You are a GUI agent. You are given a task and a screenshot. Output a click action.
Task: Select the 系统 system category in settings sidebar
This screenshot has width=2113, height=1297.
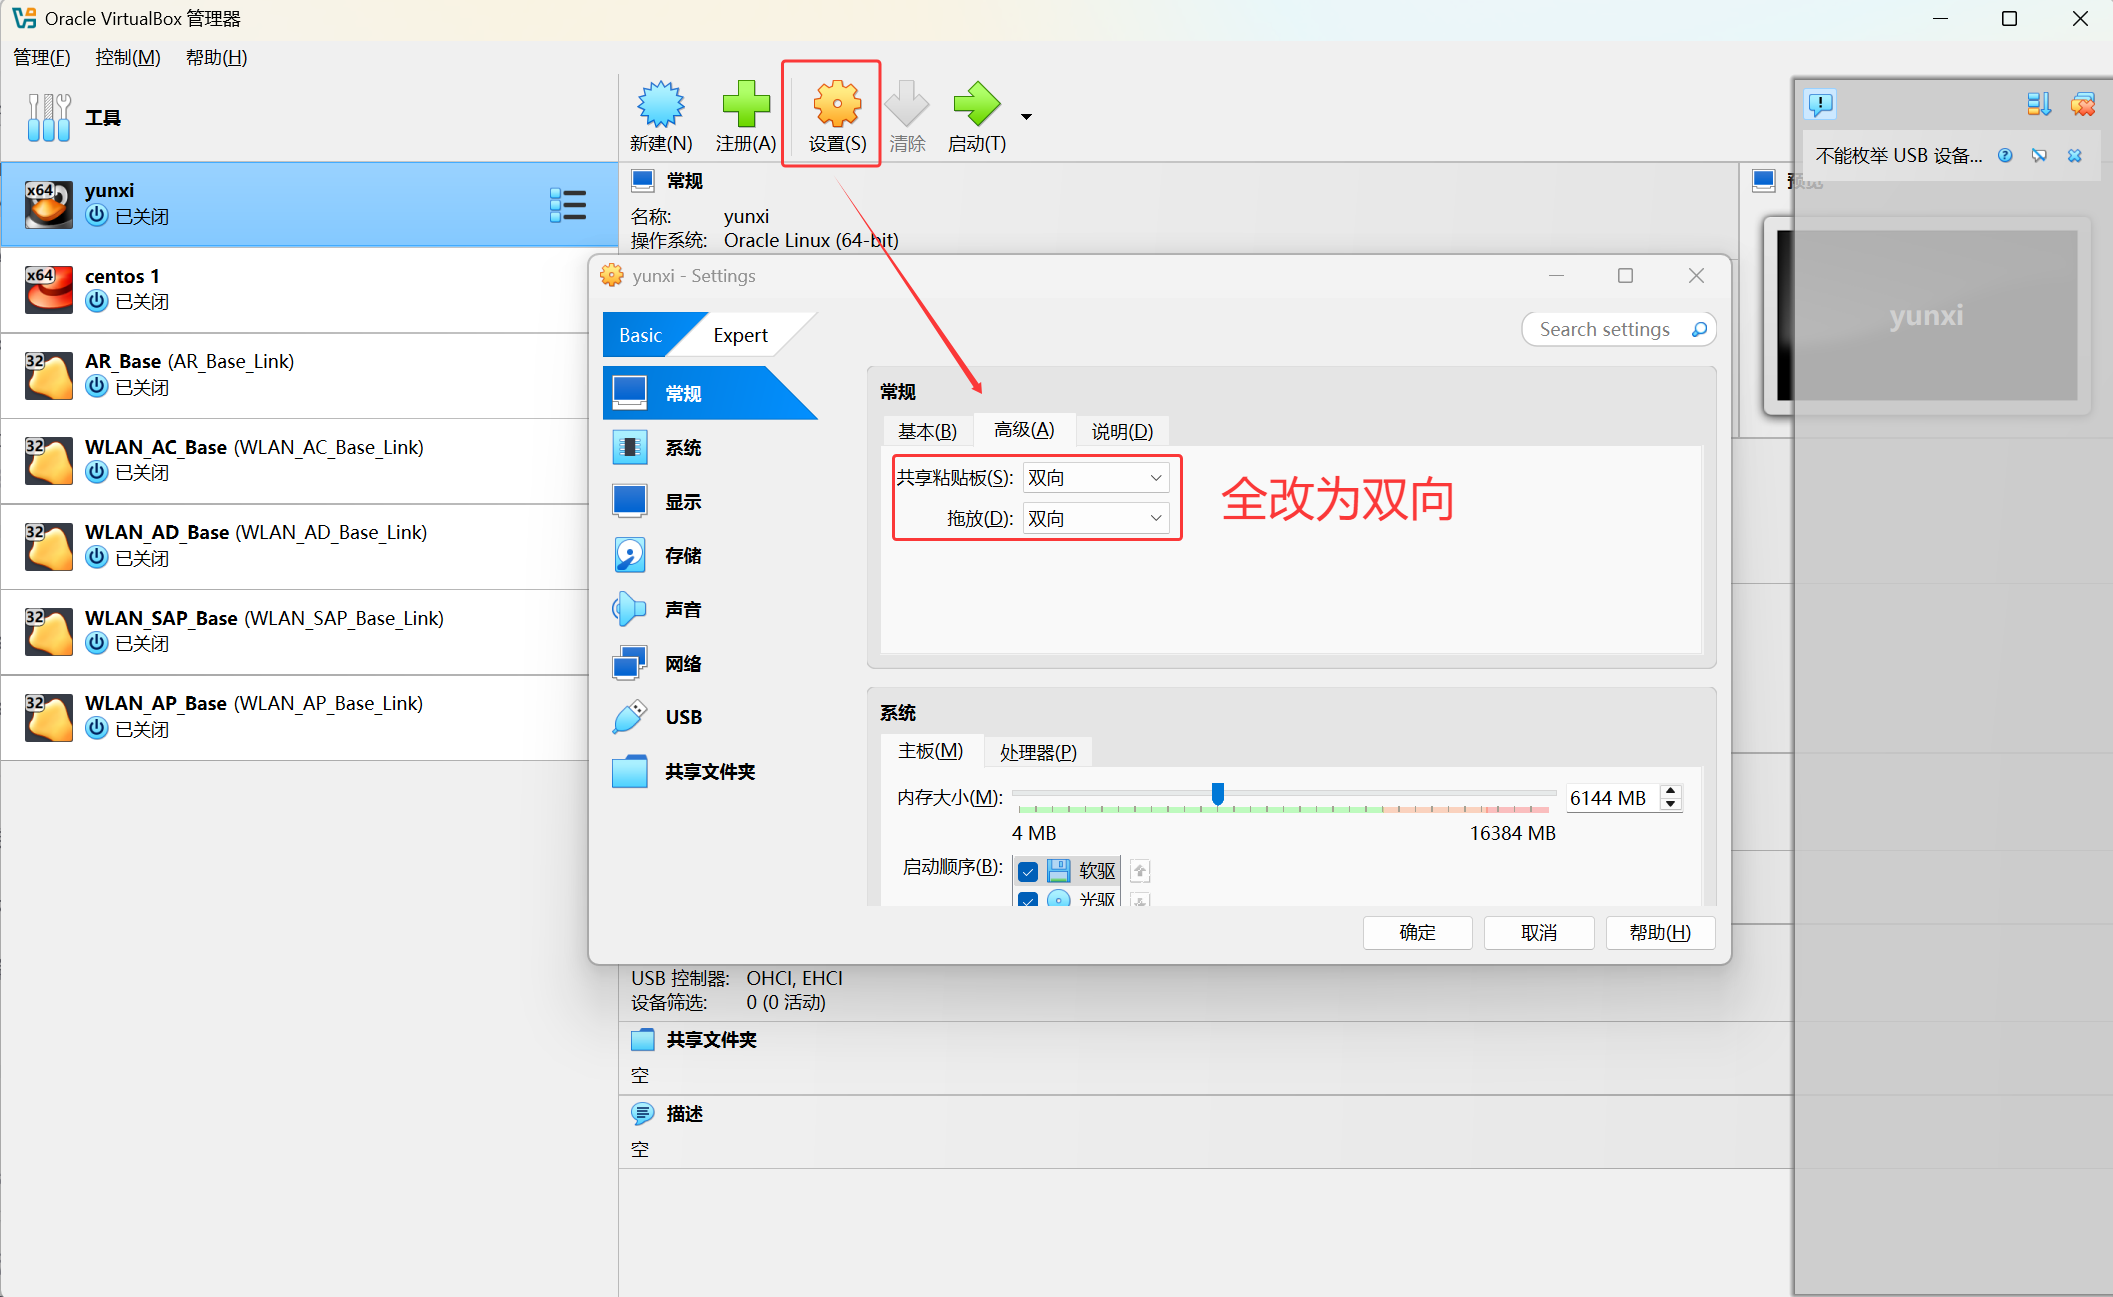pos(708,447)
